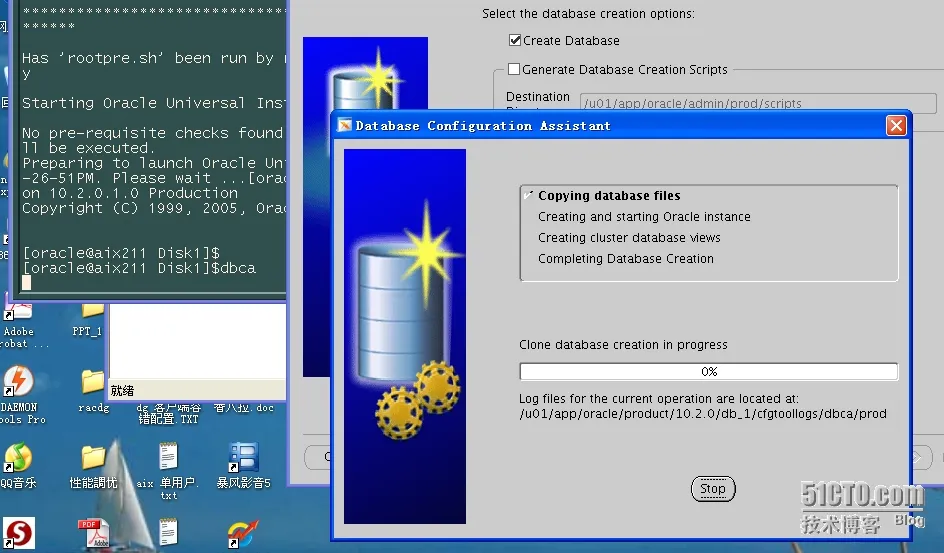The width and height of the screenshot is (944, 553).
Task: Open the notepad file icon beside PDF icon
Action: coord(168,532)
